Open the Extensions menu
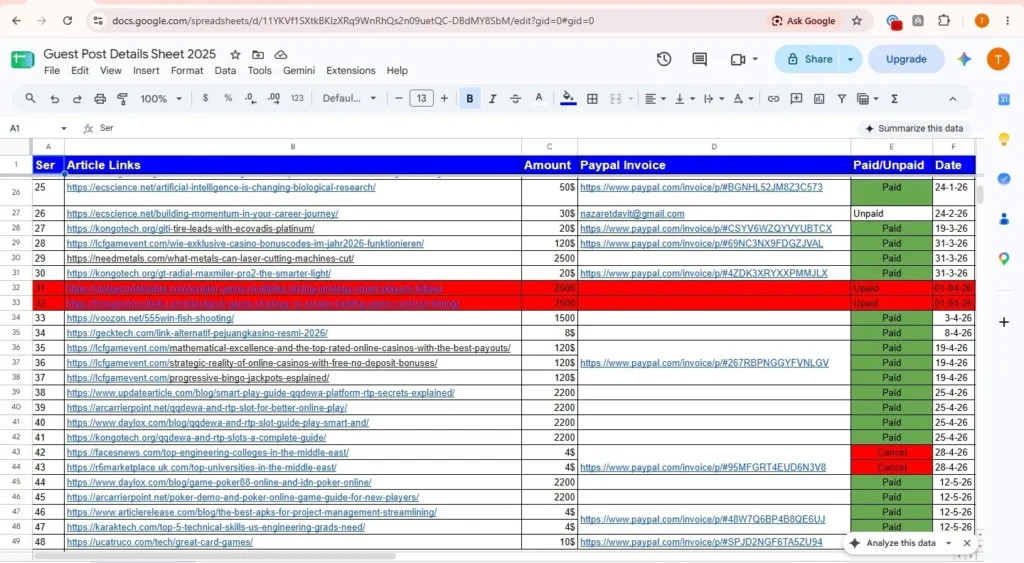1024x563 pixels. 351,71
